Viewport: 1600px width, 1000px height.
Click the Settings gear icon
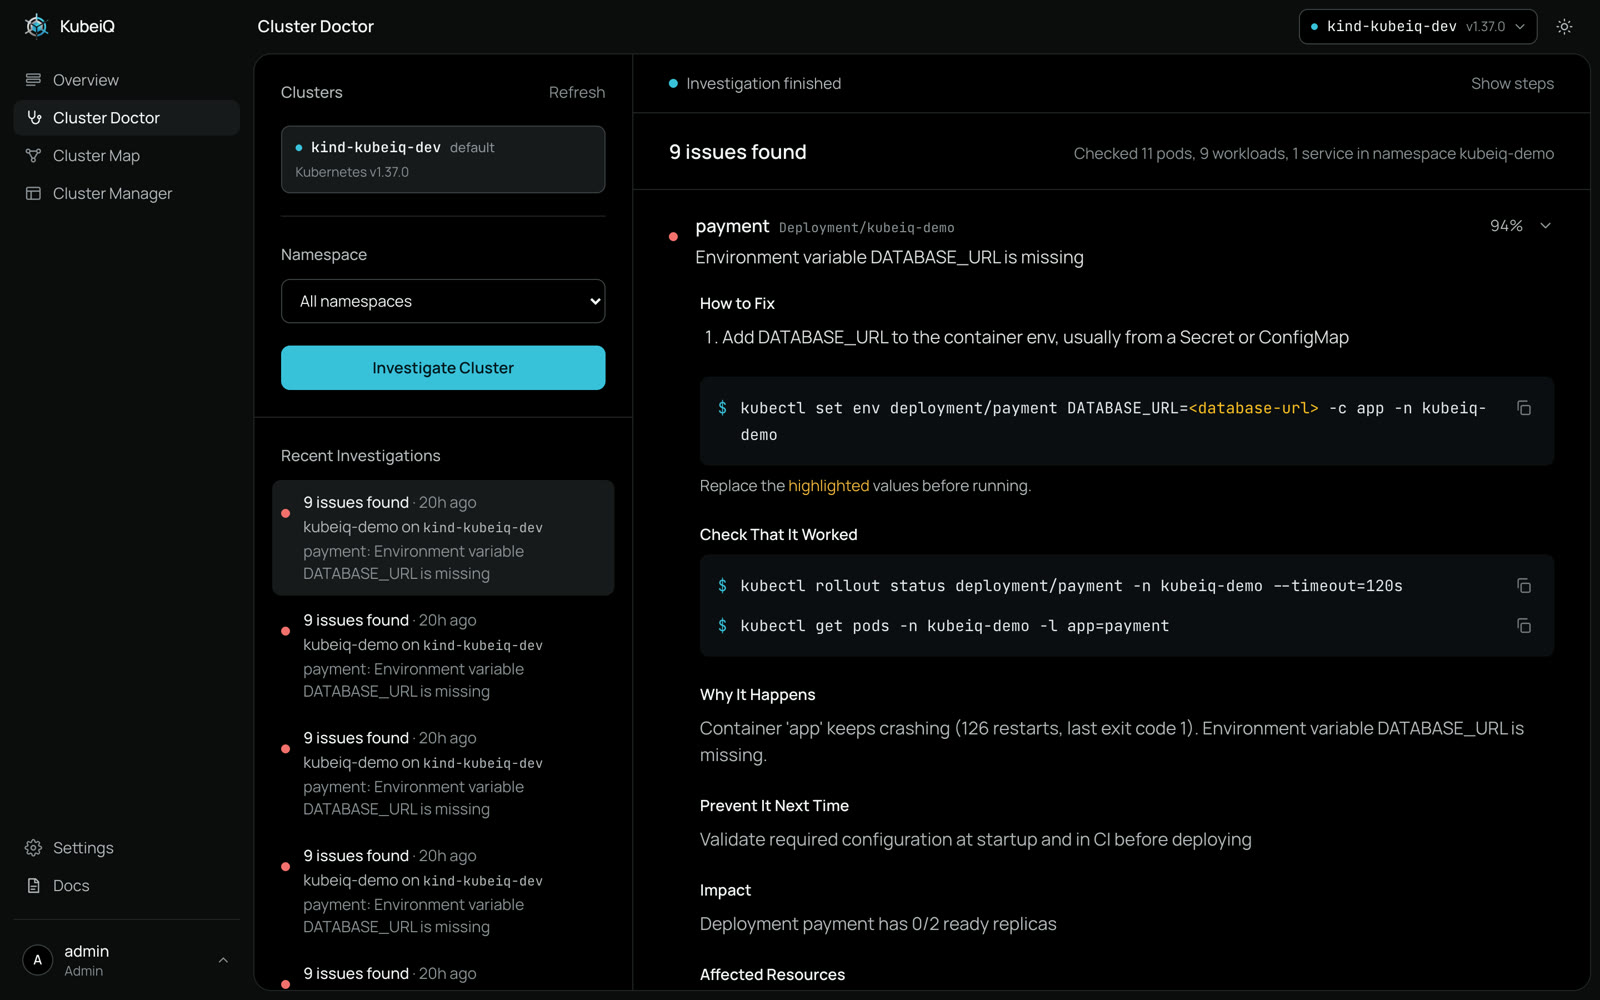[33, 848]
